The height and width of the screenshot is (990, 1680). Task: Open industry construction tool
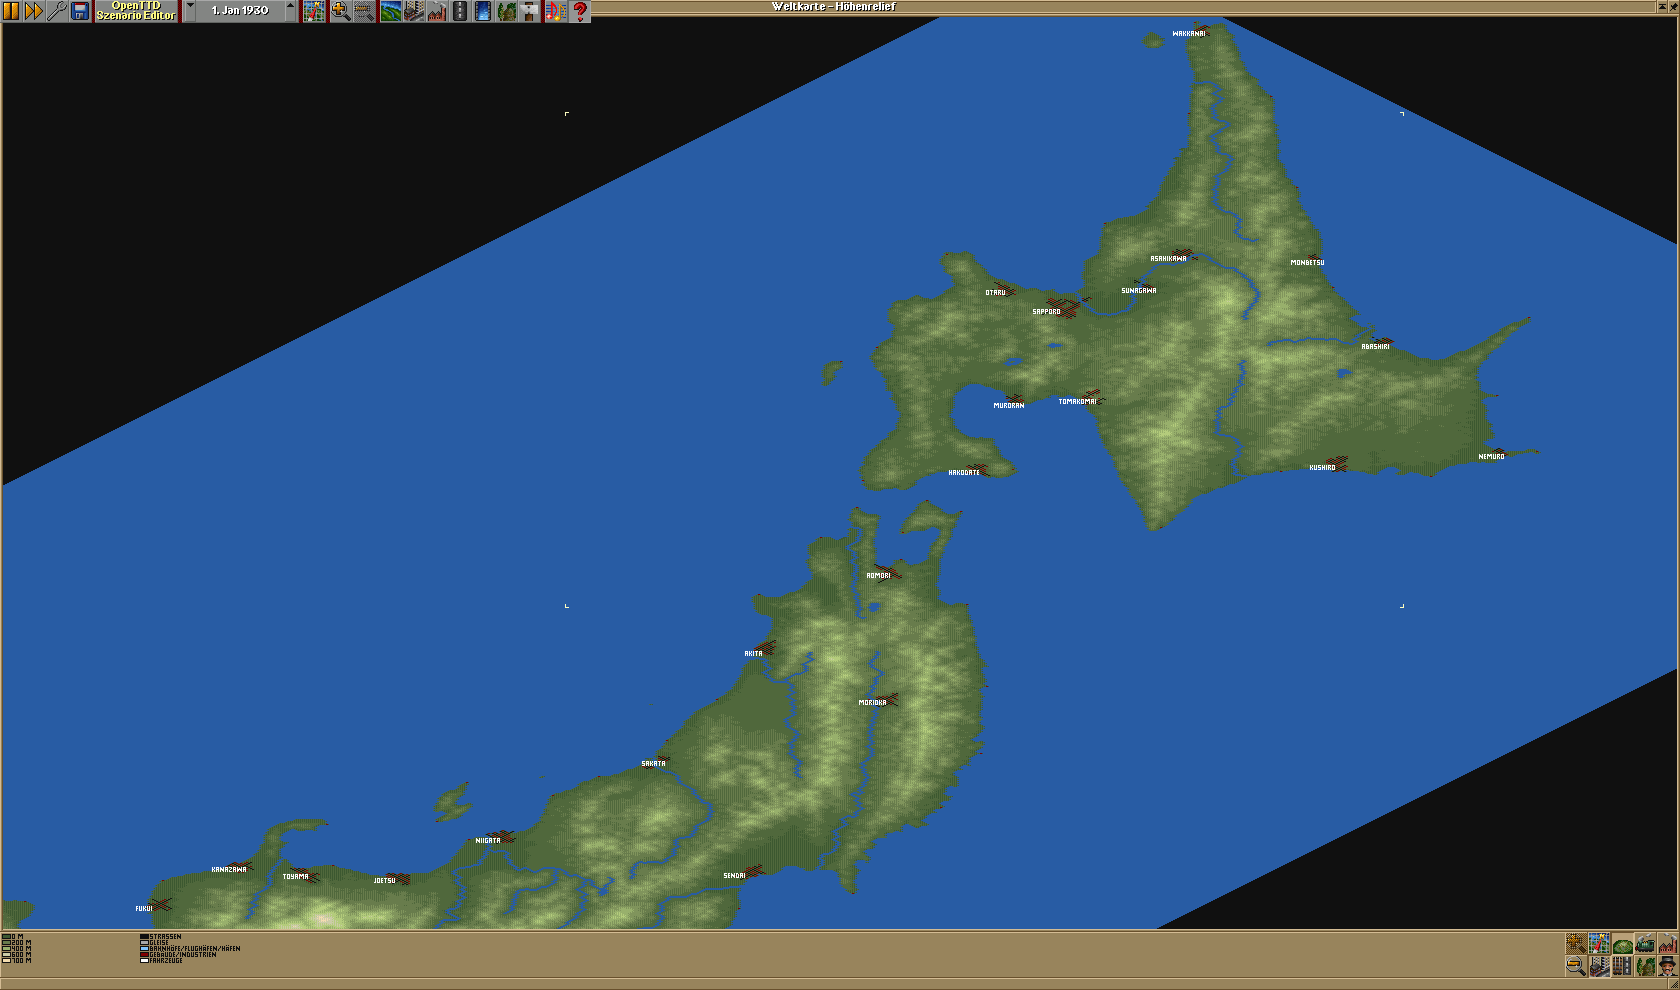(x=436, y=11)
